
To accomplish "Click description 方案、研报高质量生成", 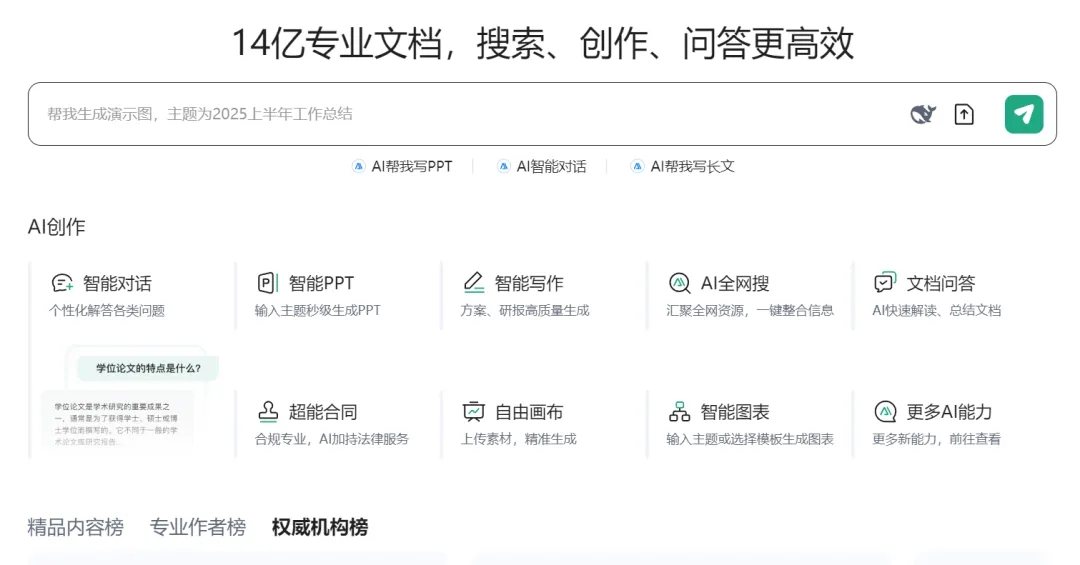I will pyautogui.click(x=525, y=310).
